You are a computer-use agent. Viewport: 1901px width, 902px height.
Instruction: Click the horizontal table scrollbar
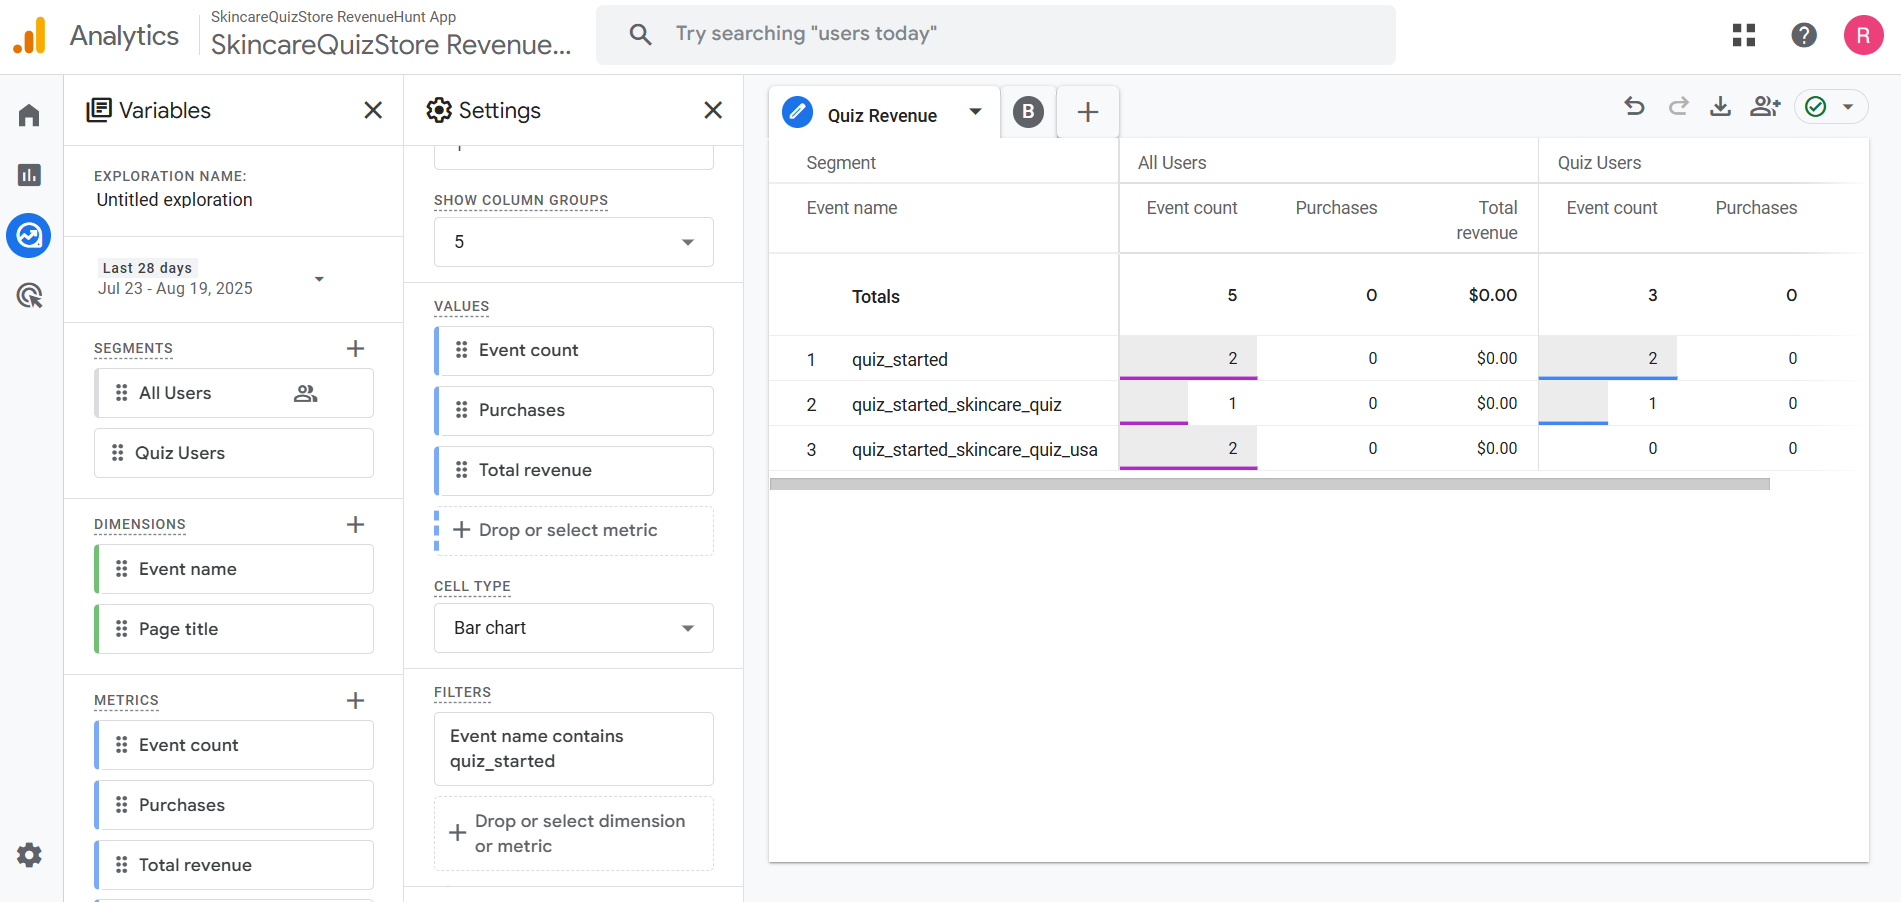pyautogui.click(x=1270, y=484)
